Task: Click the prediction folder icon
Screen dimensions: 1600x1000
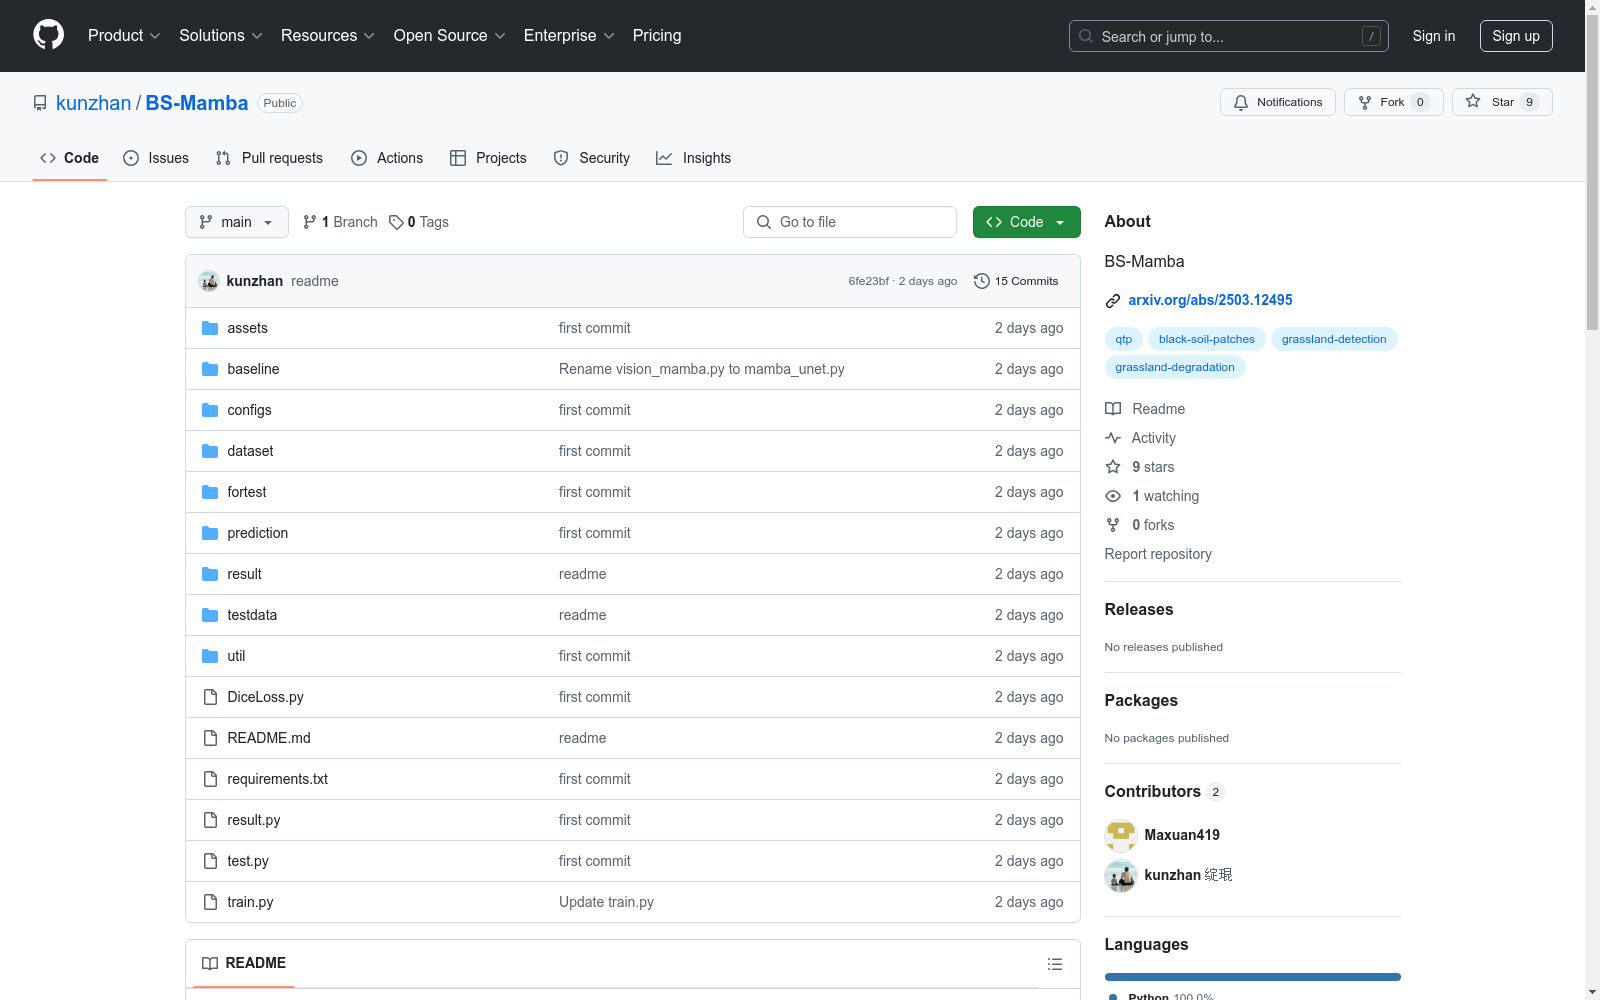Action: click(x=210, y=533)
